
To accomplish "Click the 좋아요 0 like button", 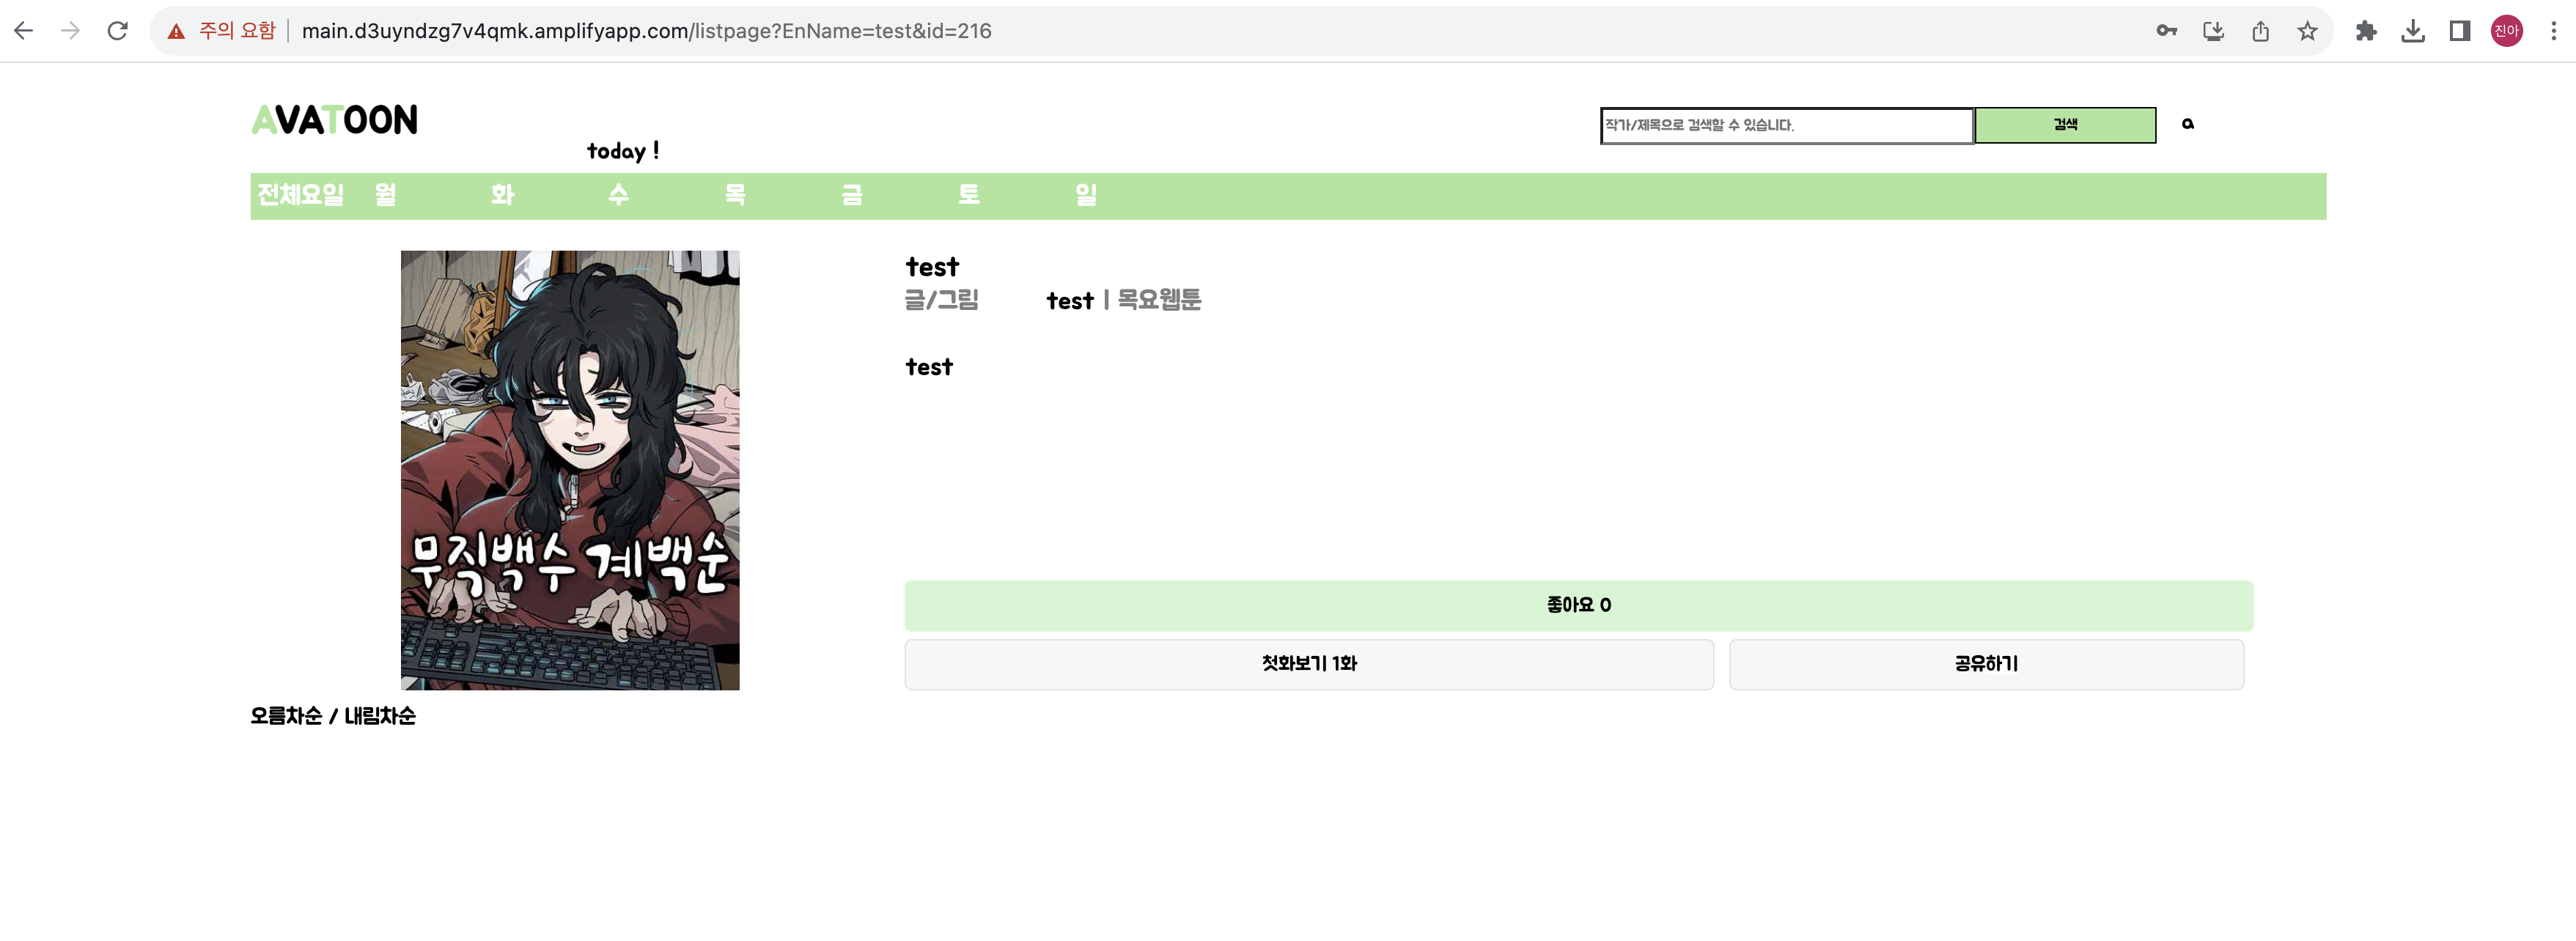I will point(1579,605).
